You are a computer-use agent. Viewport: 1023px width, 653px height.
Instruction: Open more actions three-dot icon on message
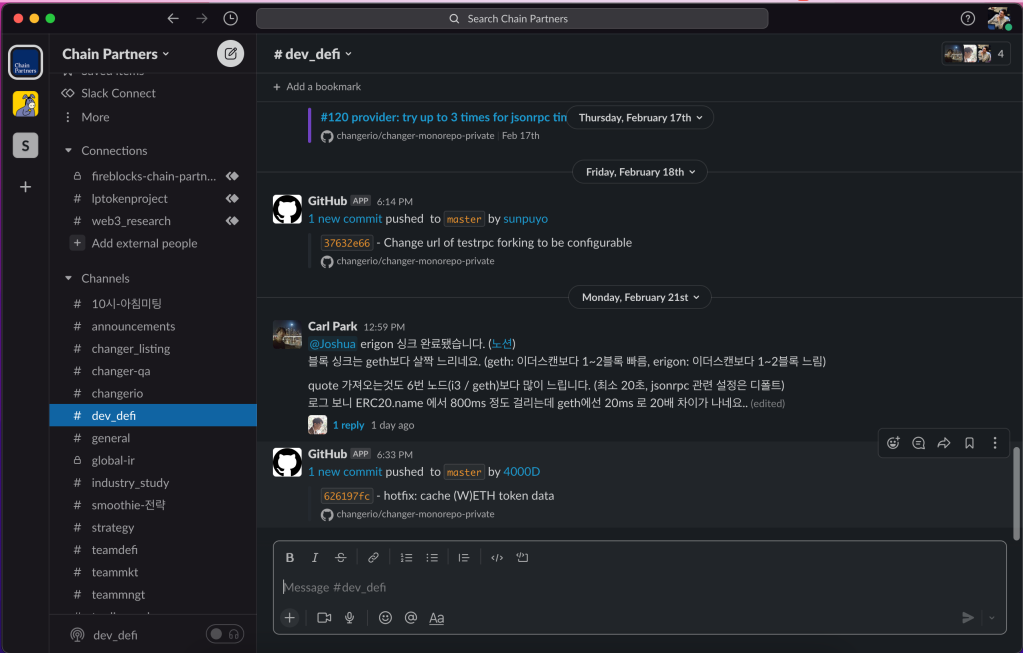995,443
